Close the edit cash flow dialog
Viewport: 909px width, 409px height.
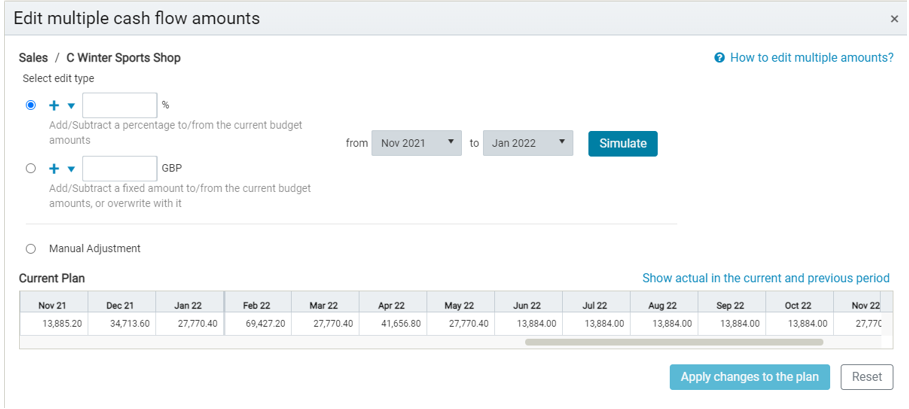click(x=895, y=19)
